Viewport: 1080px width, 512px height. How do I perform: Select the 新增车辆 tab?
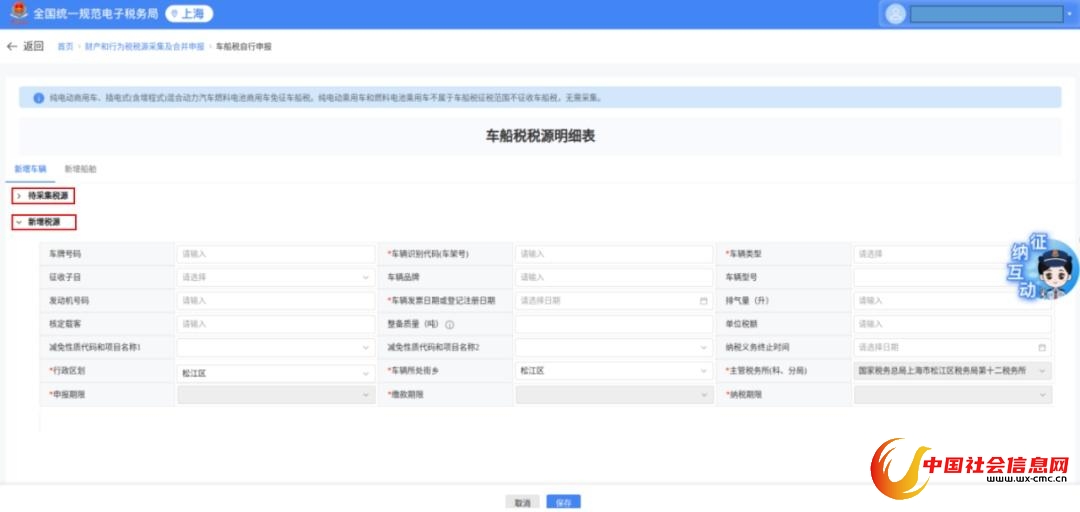(x=30, y=169)
